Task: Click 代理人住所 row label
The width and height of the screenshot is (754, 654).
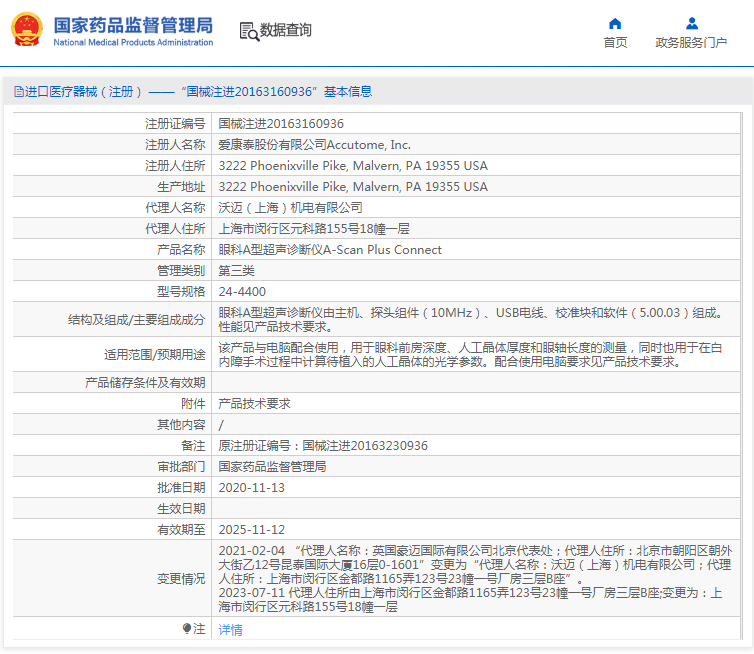Action: (175, 229)
